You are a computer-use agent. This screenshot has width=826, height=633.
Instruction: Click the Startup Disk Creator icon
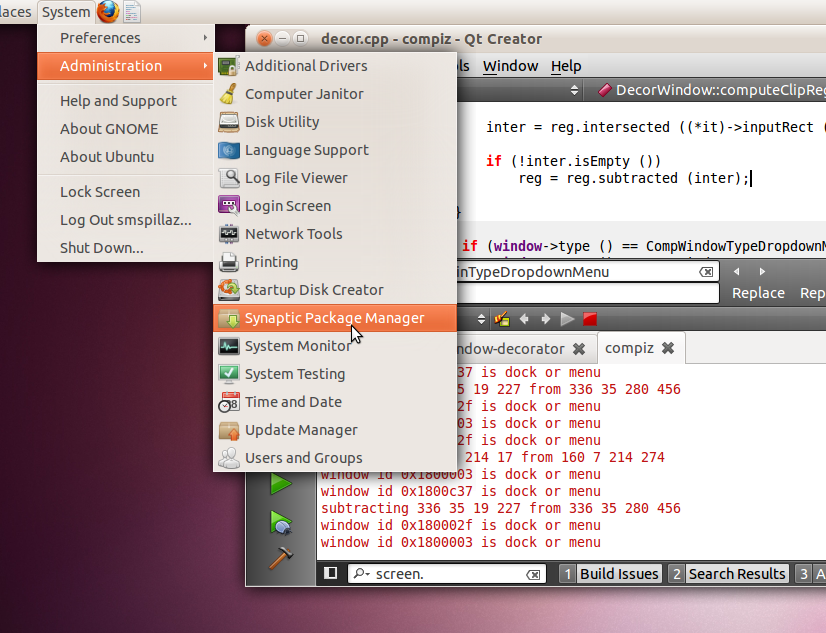click(229, 290)
